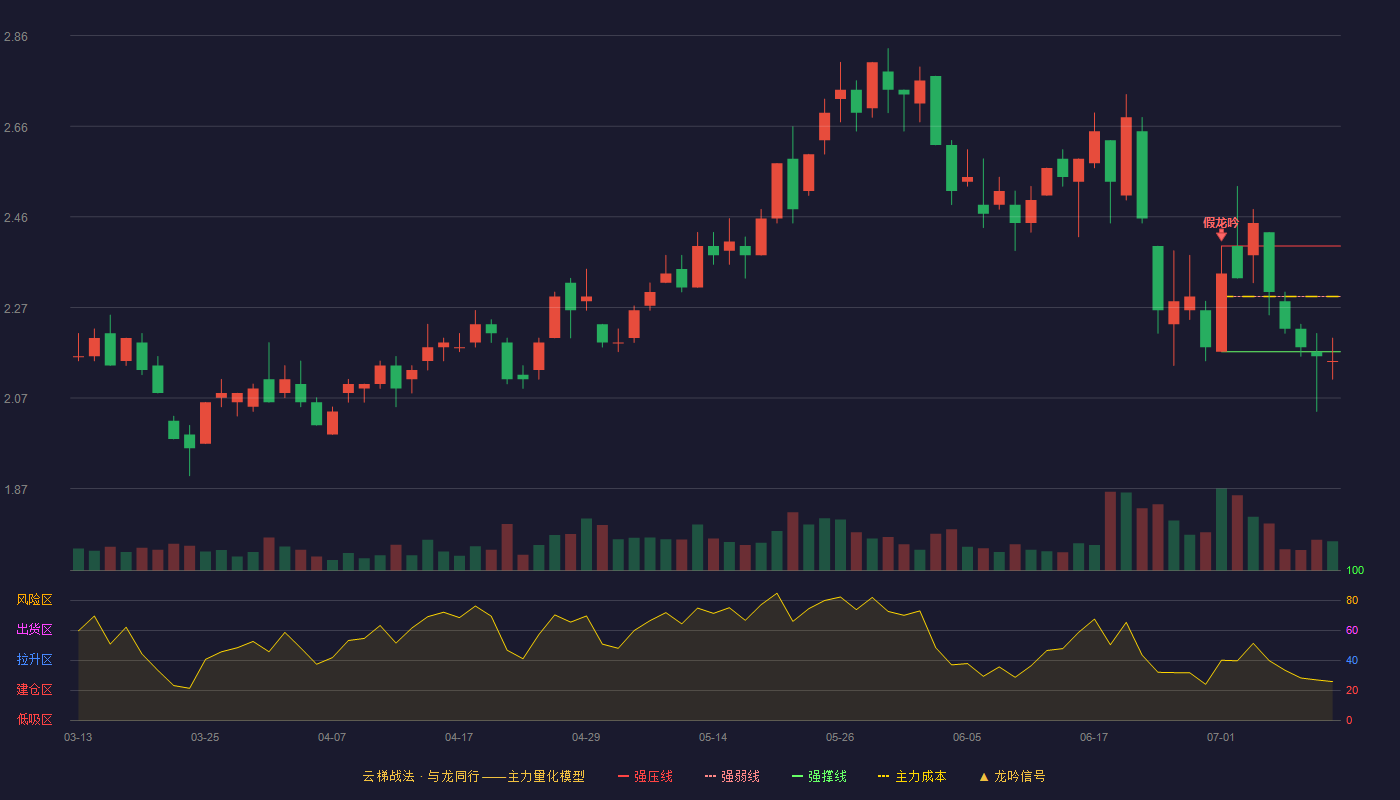Image resolution: width=1400 pixels, height=800 pixels.
Task: Click the 07-01 date axis label
Action: coord(1221,737)
